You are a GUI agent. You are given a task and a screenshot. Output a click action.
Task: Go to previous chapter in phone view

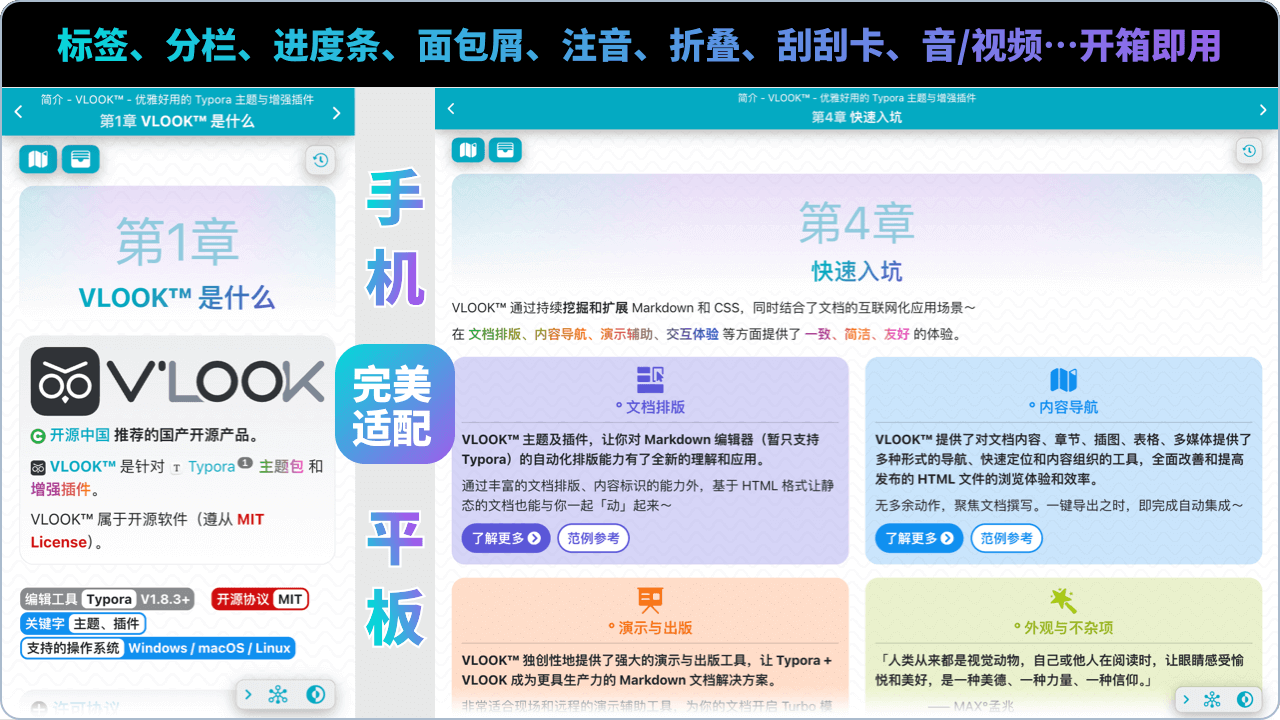[x=18, y=113]
